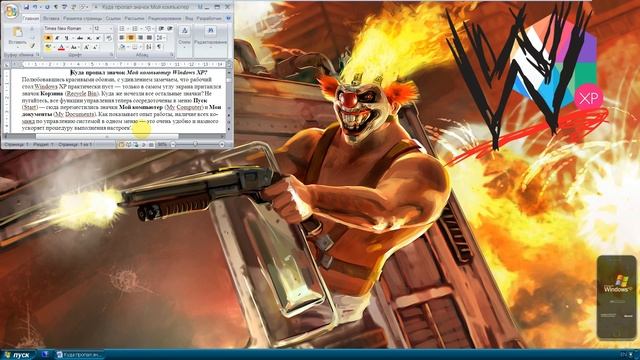Click the Redo icon in Quick Access Toolbar

click(x=47, y=7)
